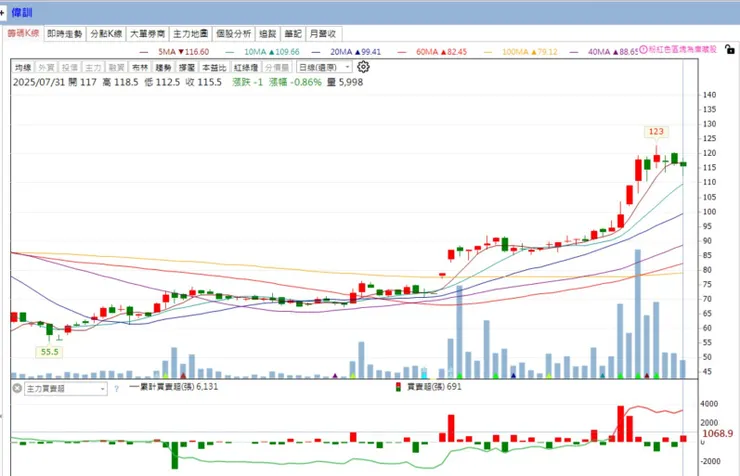Click the 20MA 99.41 legend entry
The height and width of the screenshot is (476, 740).
(x=355, y=51)
